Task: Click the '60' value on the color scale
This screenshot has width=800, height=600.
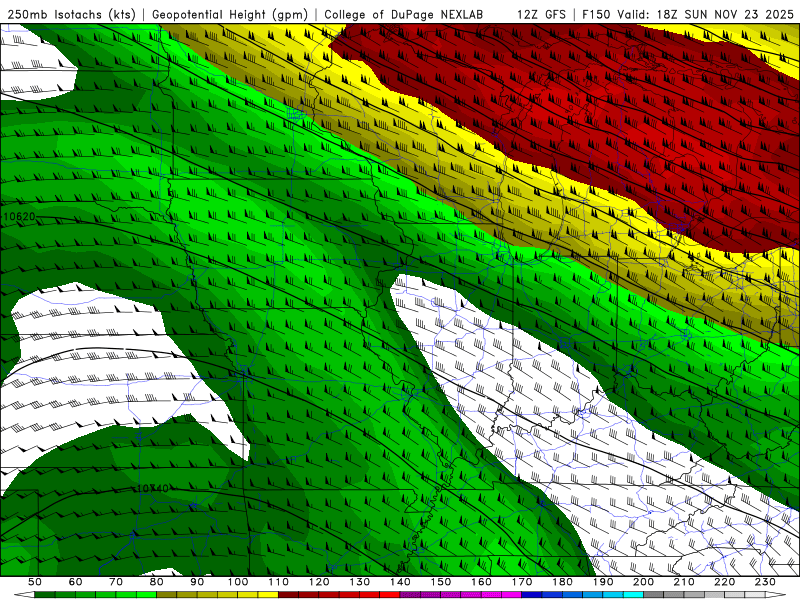Action: 75,582
